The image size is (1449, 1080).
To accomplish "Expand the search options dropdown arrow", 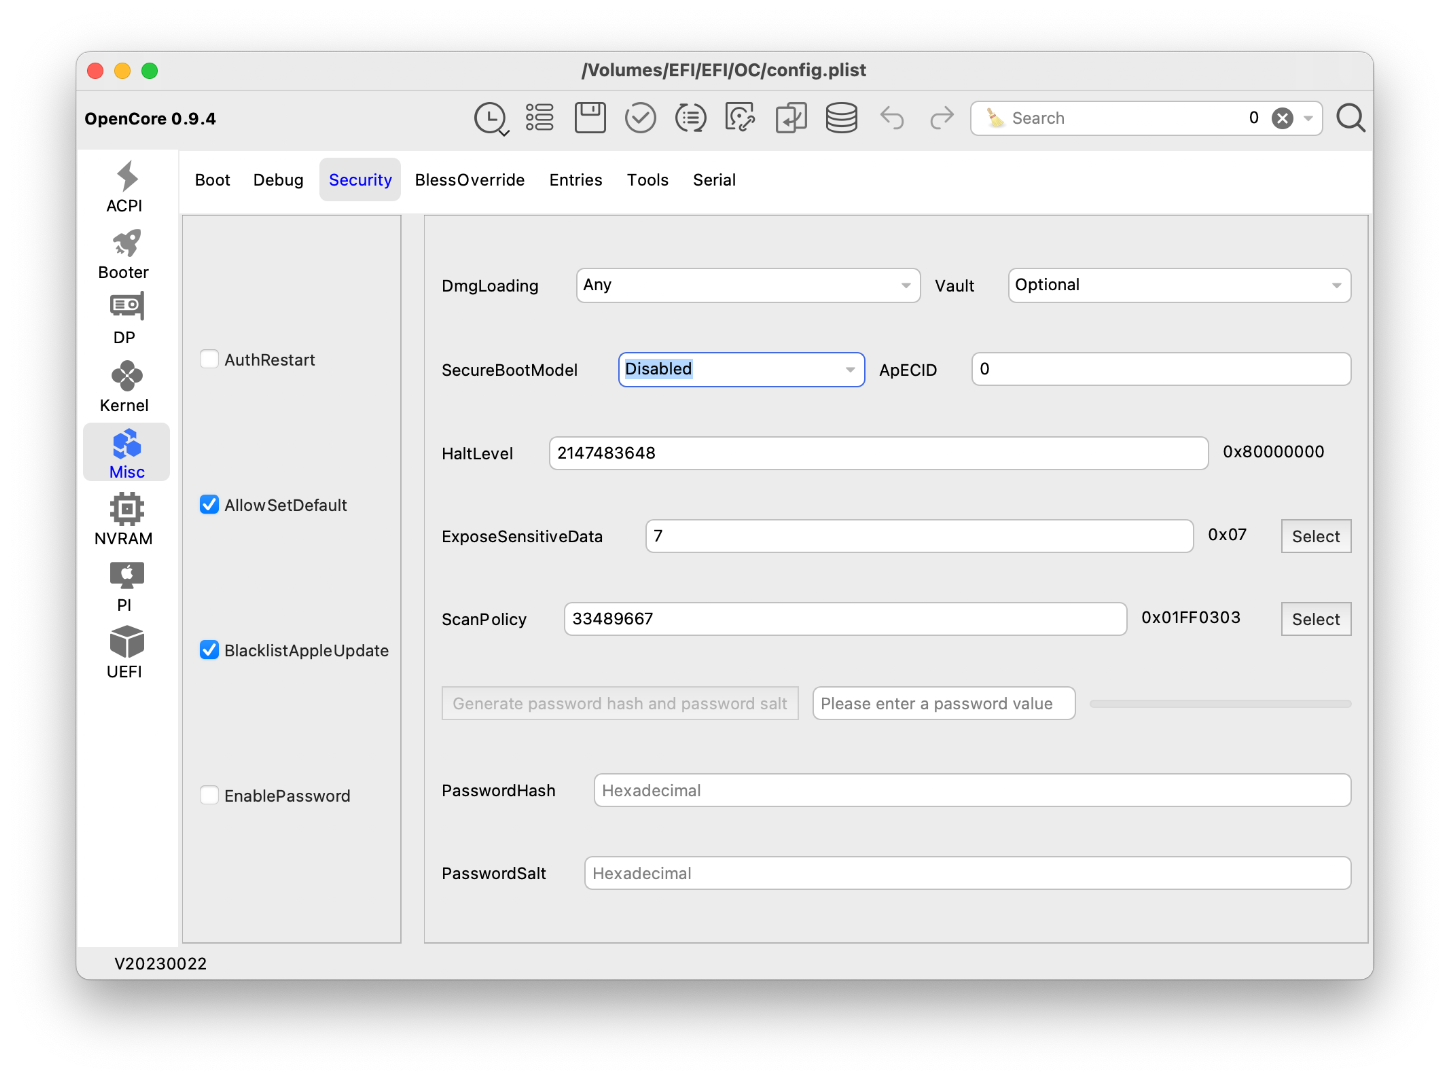I will click(1308, 118).
